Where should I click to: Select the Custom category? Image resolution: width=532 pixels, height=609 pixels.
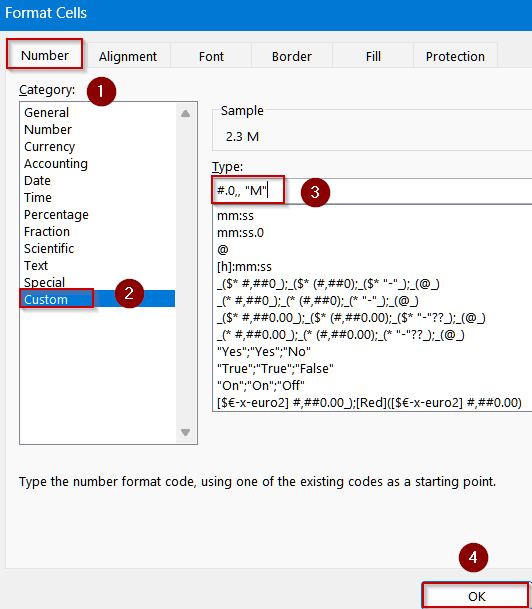tap(97, 299)
